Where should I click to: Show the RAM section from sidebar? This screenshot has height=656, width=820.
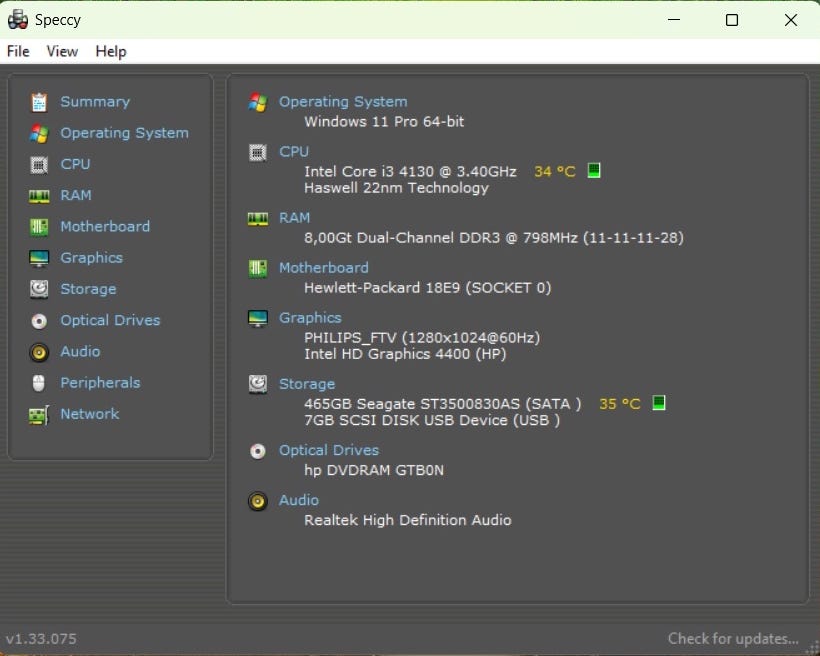coord(76,195)
